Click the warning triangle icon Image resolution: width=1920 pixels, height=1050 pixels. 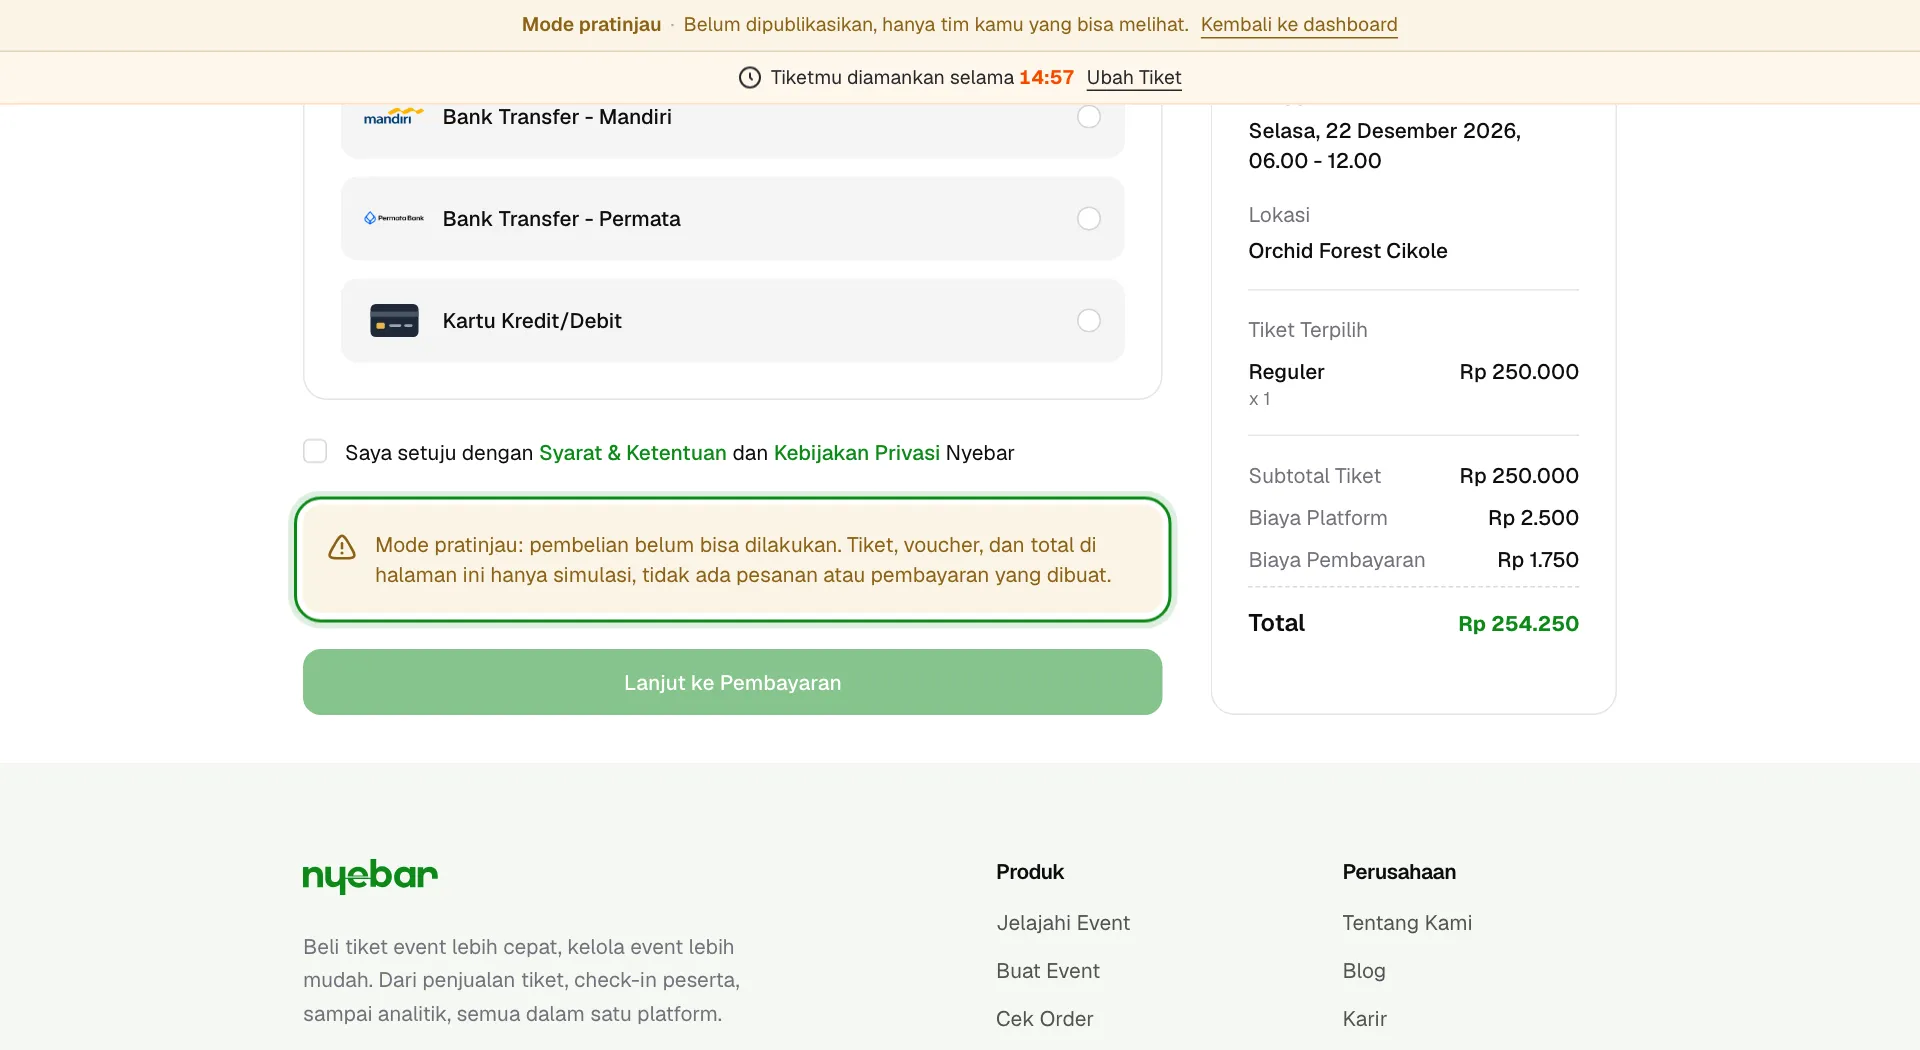342,547
